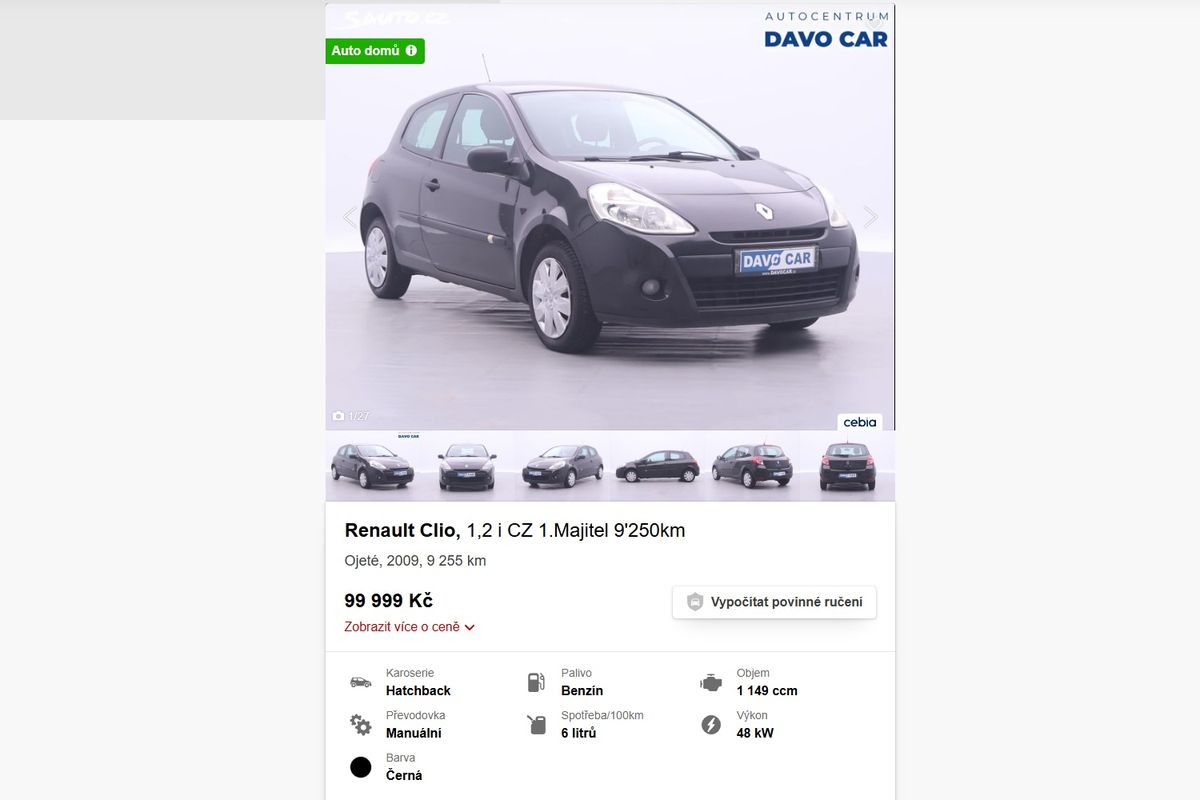
Task: Click the cebia logo badge
Action: coord(859,422)
